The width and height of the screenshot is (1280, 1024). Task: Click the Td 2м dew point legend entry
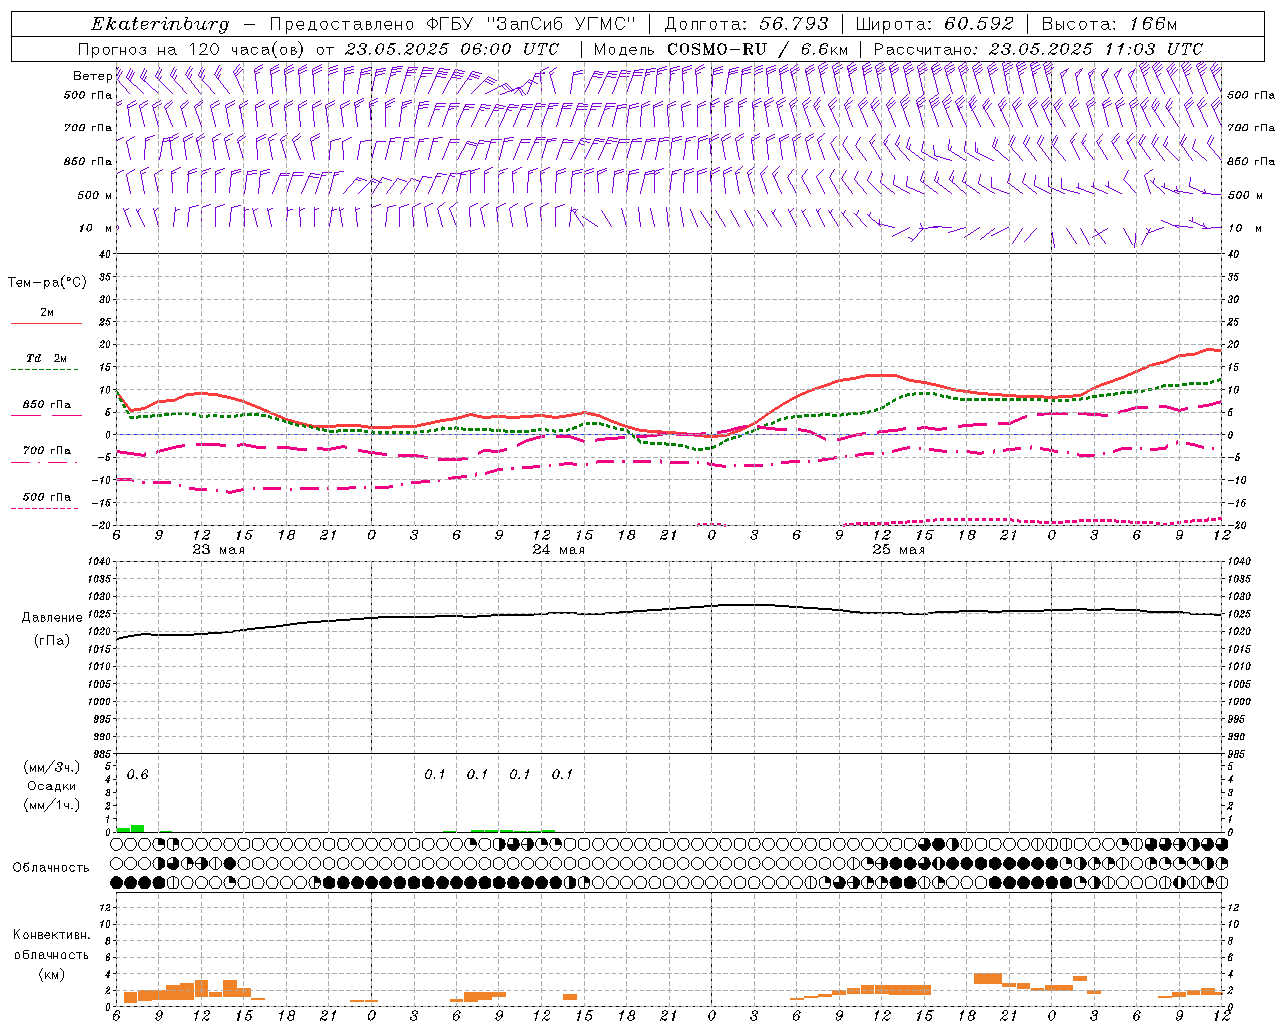[x=47, y=358]
